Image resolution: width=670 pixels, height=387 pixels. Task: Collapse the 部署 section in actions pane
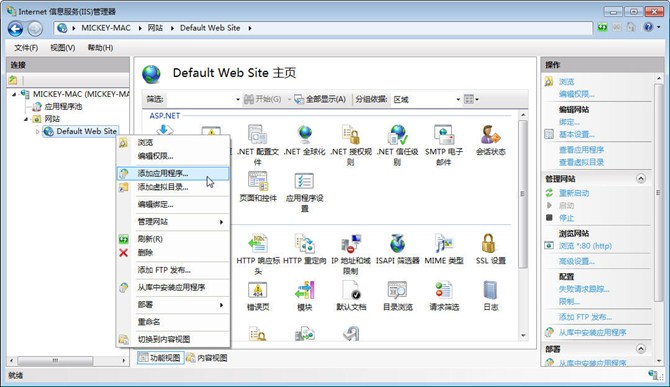click(641, 349)
